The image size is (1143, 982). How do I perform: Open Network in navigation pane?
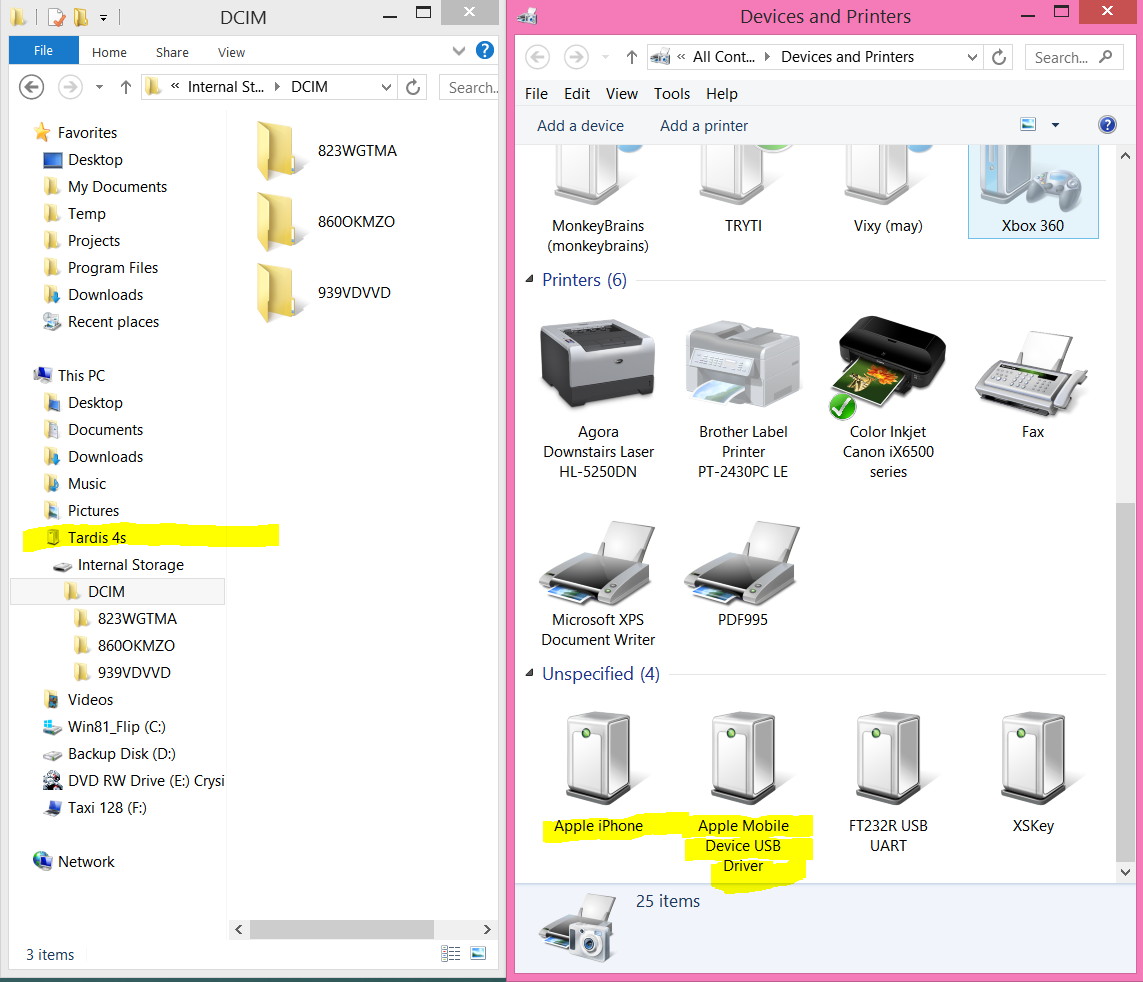(x=86, y=861)
